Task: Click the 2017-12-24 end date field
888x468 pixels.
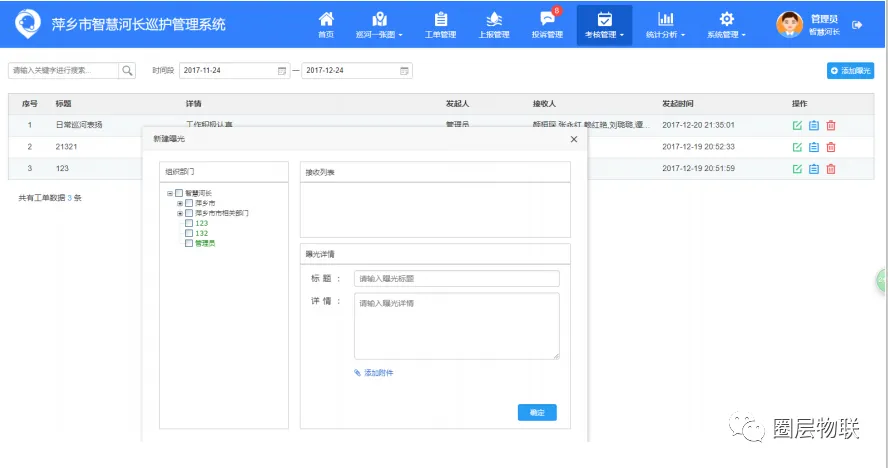Action: coord(357,70)
